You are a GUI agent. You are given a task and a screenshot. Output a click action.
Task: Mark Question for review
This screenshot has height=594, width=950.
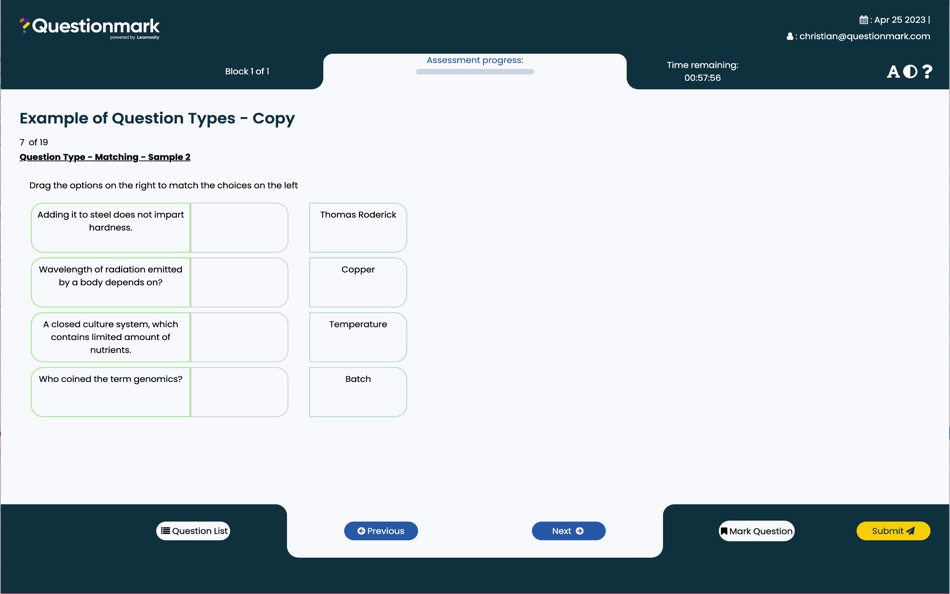(x=757, y=531)
